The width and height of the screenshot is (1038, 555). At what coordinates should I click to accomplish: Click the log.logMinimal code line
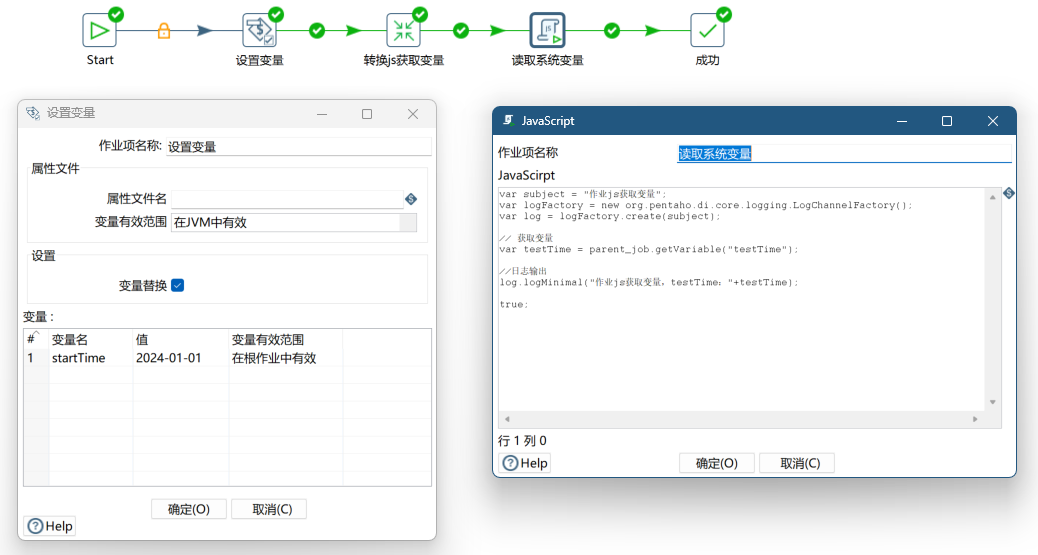click(649, 282)
